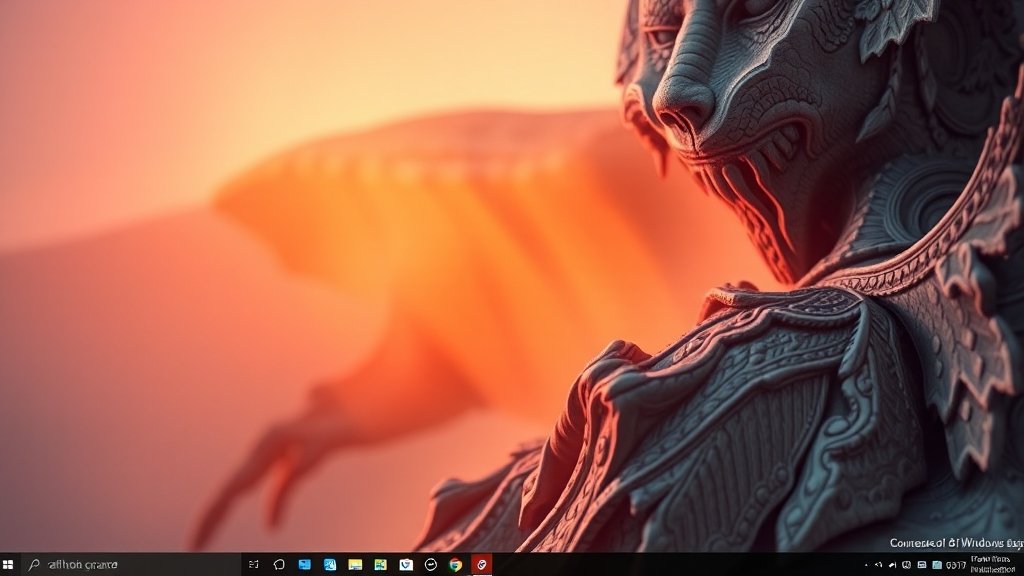Launch Google Chrome from the taskbar
This screenshot has width=1024, height=576.
456,565
